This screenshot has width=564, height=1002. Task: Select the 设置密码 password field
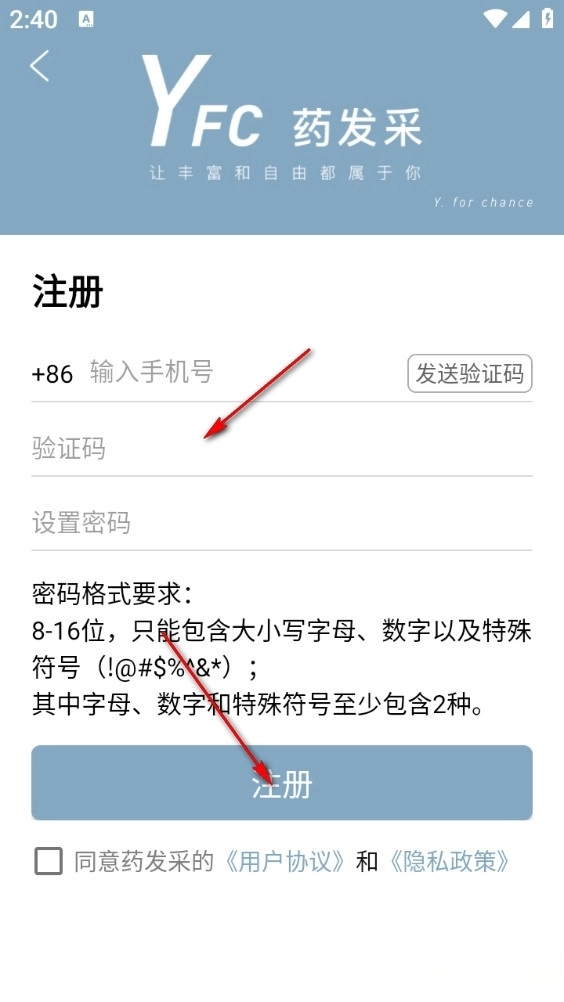282,522
